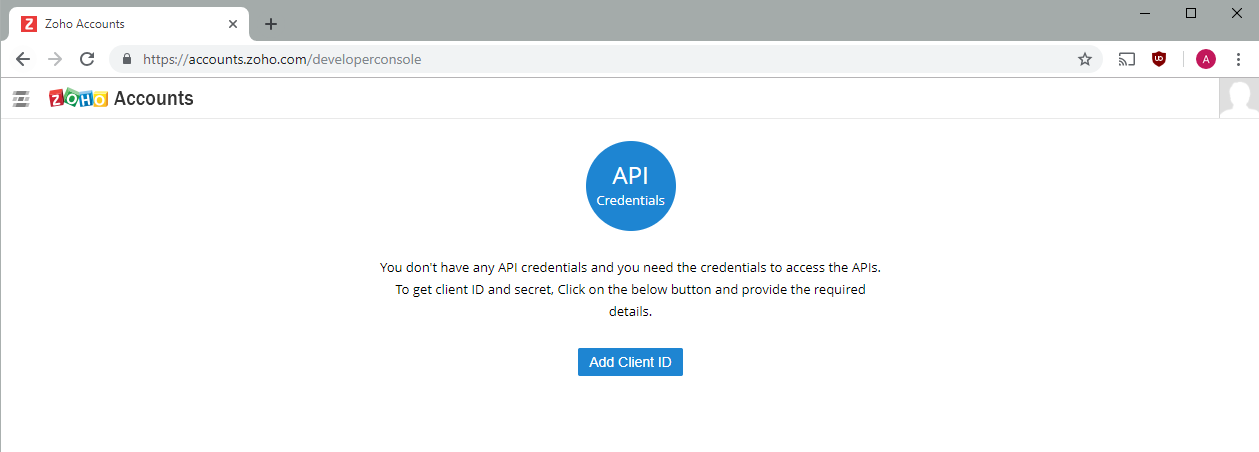Focus the address bar URL field
Screen dimensions: 1259x452
[x=600, y=59]
